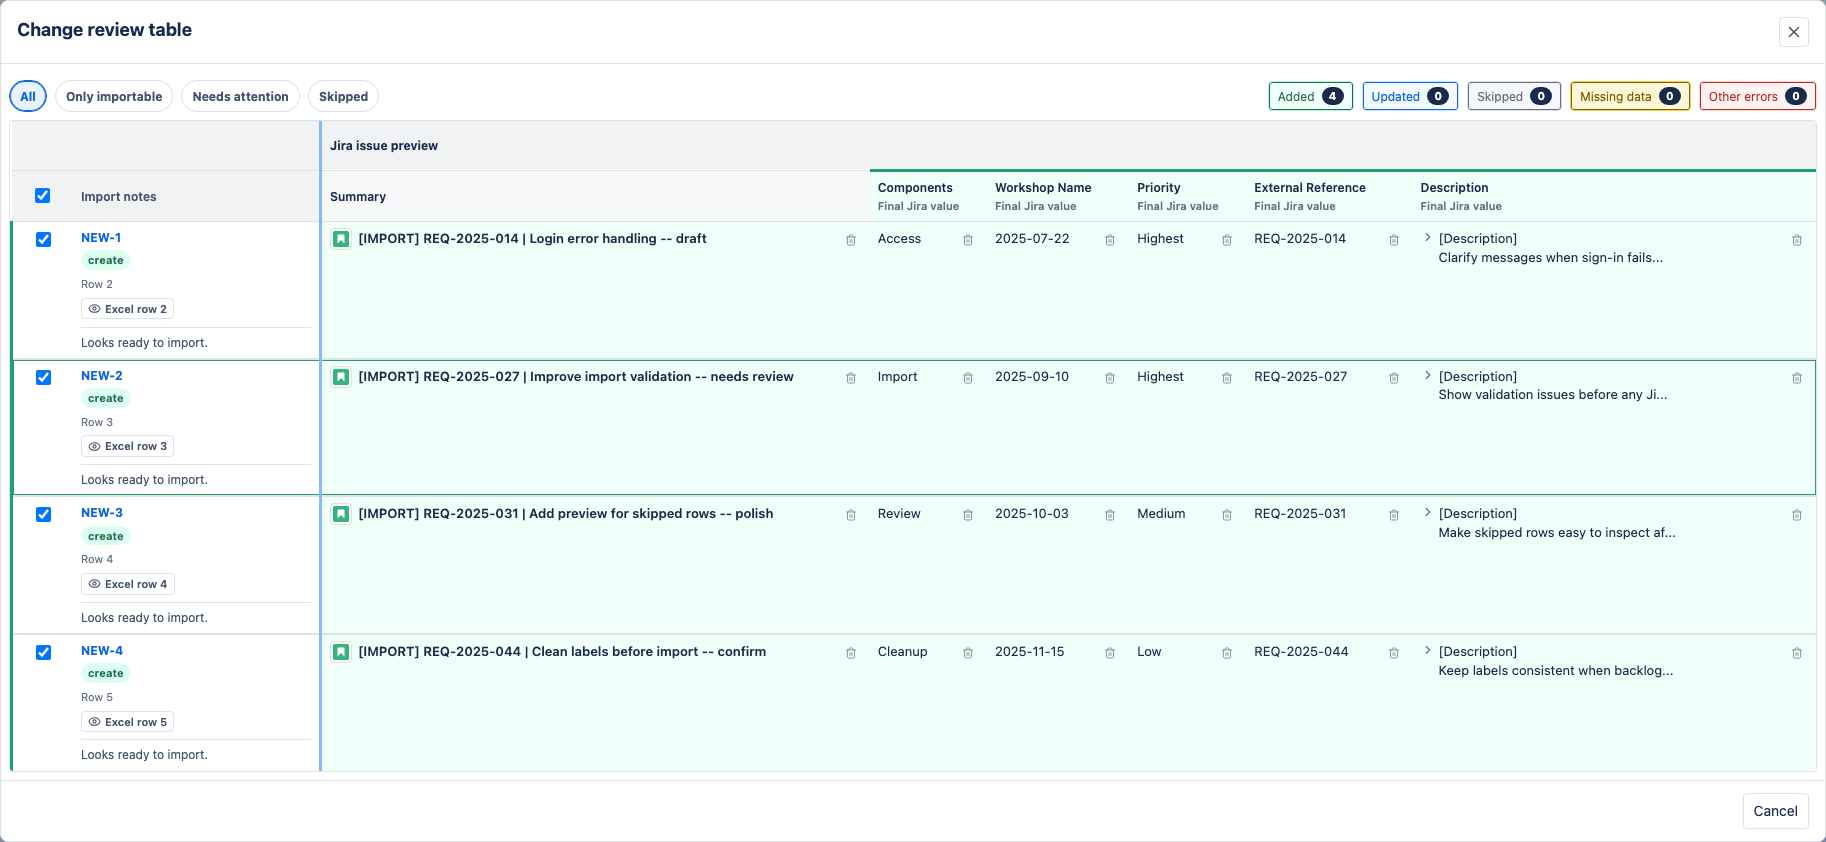Remove workshop date 2025-07-22
The width and height of the screenshot is (1826, 842).
tap(1110, 240)
